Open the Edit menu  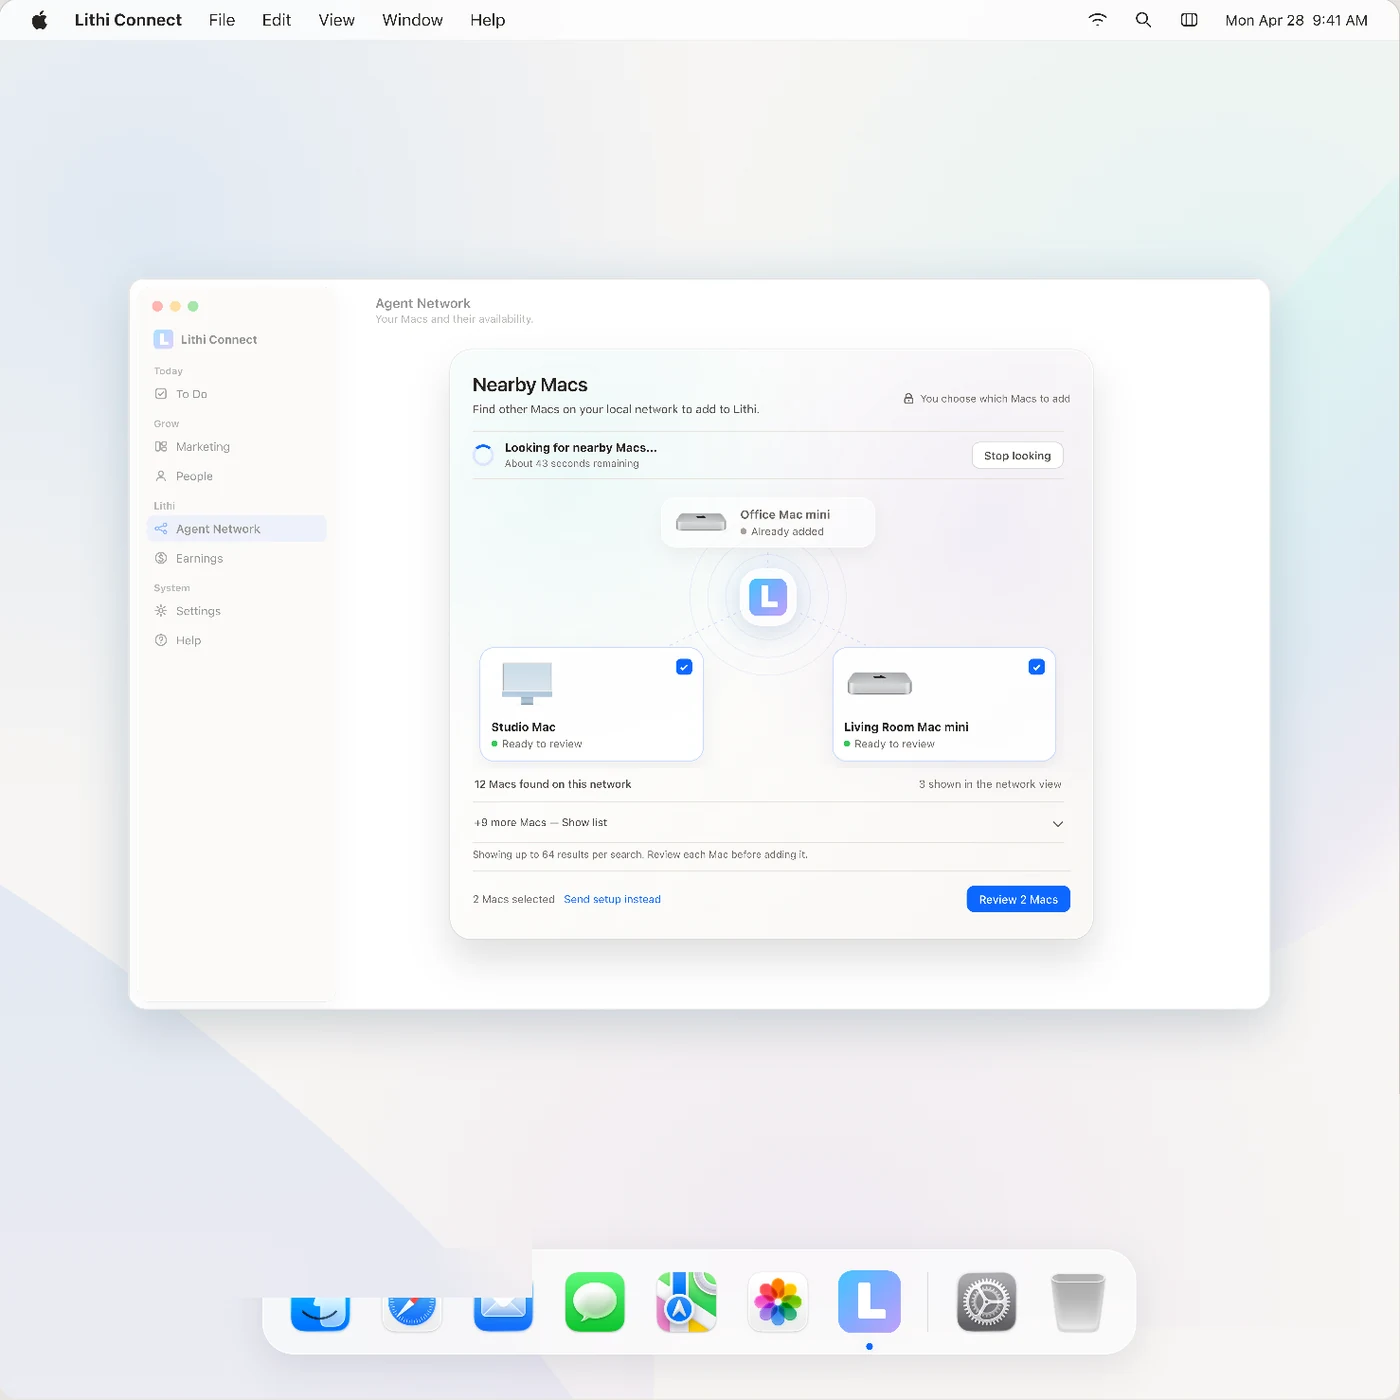(x=276, y=20)
